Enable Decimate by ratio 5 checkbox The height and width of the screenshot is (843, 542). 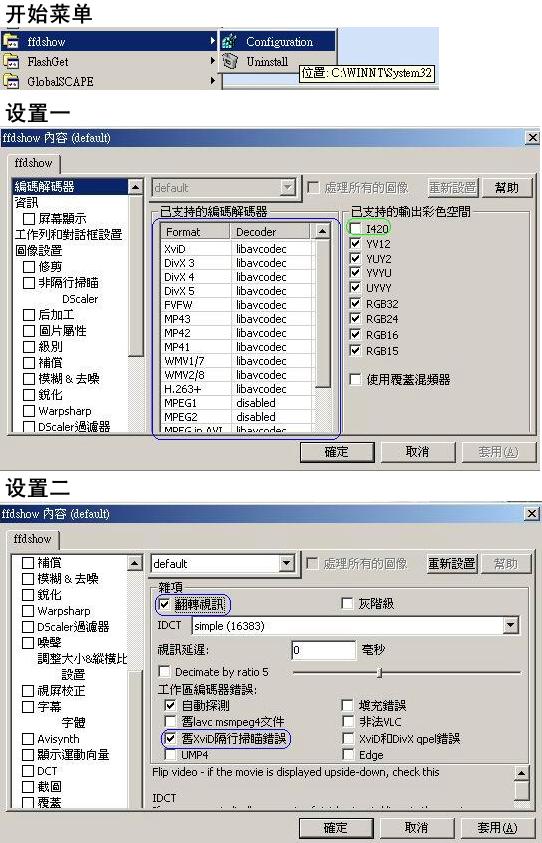[165, 671]
